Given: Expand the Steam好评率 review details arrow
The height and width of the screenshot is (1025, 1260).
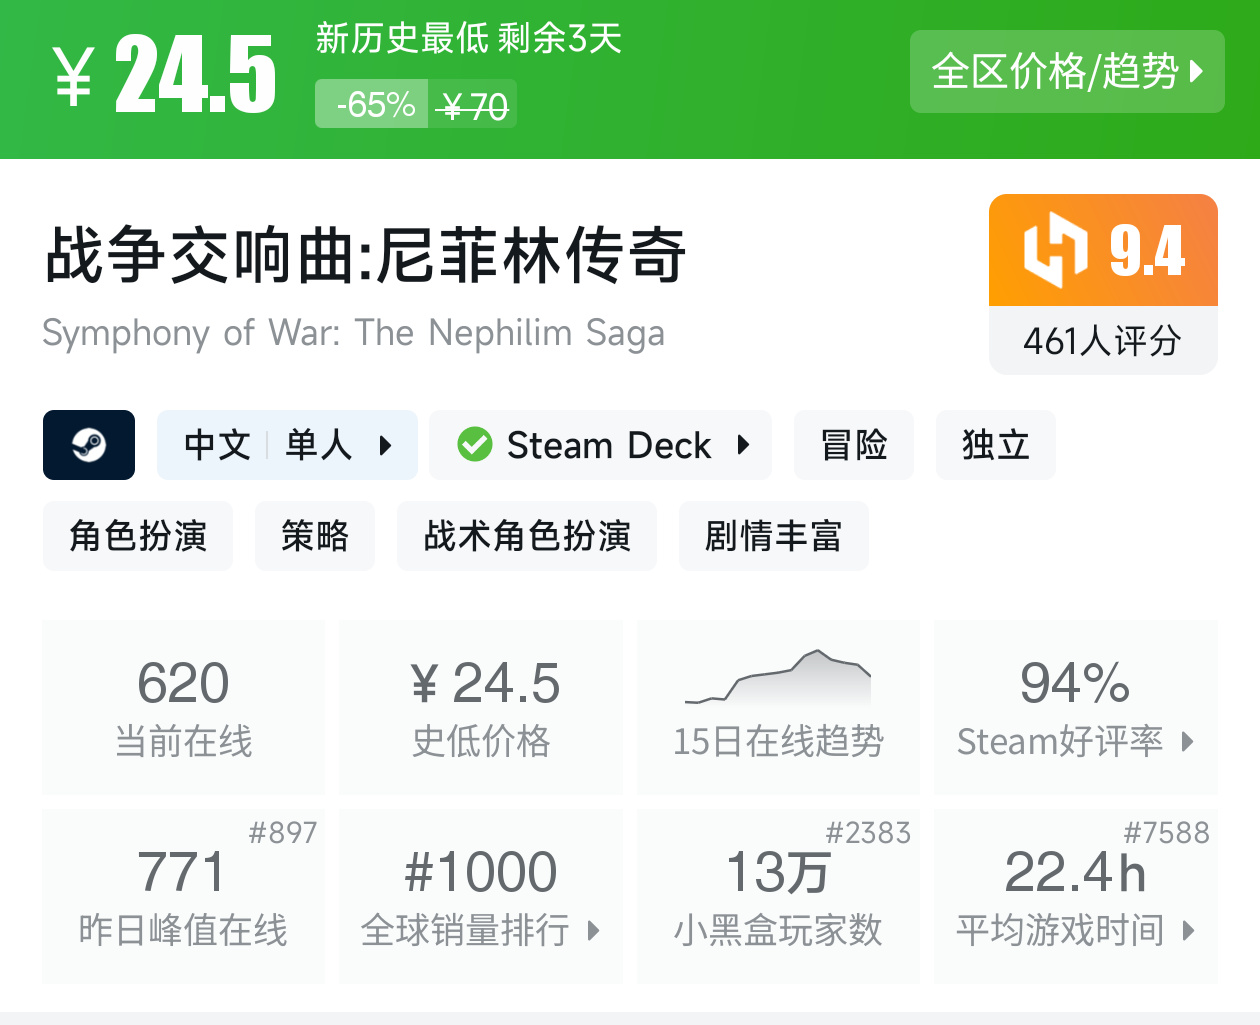Looking at the screenshot, I should pyautogui.click(x=1187, y=742).
